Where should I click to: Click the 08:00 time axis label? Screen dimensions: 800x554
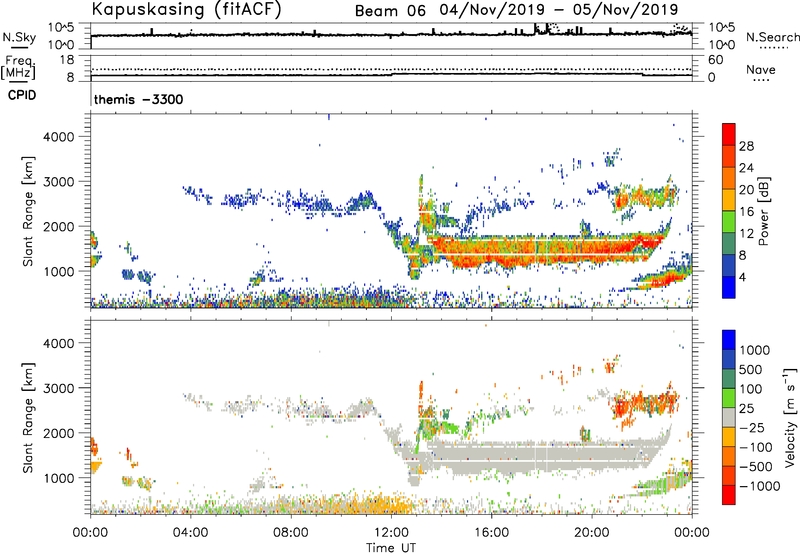pos(291,533)
